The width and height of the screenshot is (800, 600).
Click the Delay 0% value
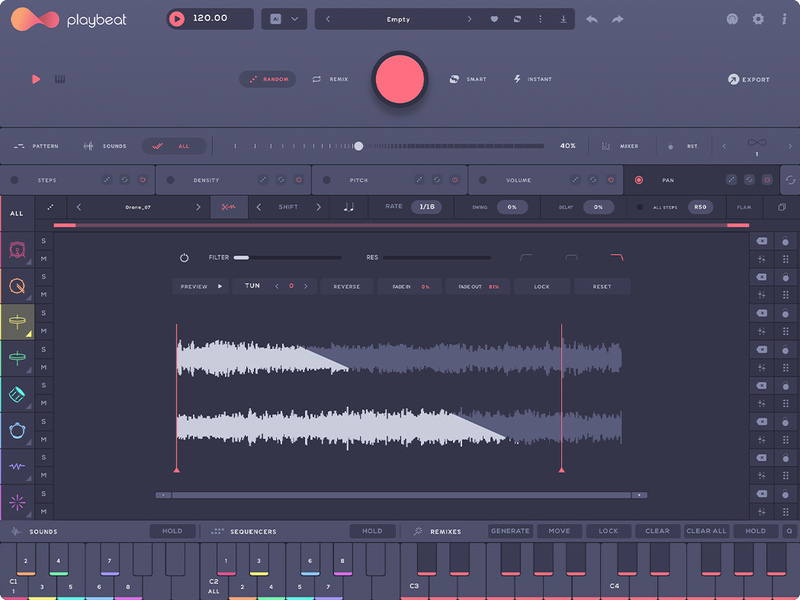point(598,207)
